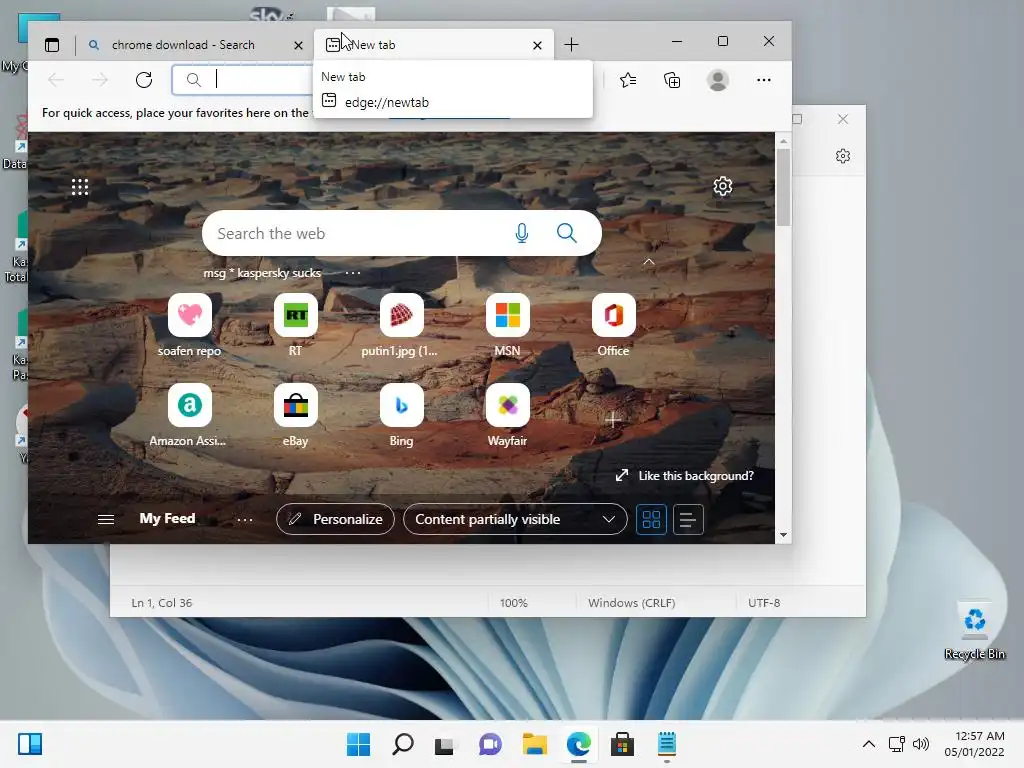
Task: Open the Collections icon
Action: pyautogui.click(x=672, y=80)
